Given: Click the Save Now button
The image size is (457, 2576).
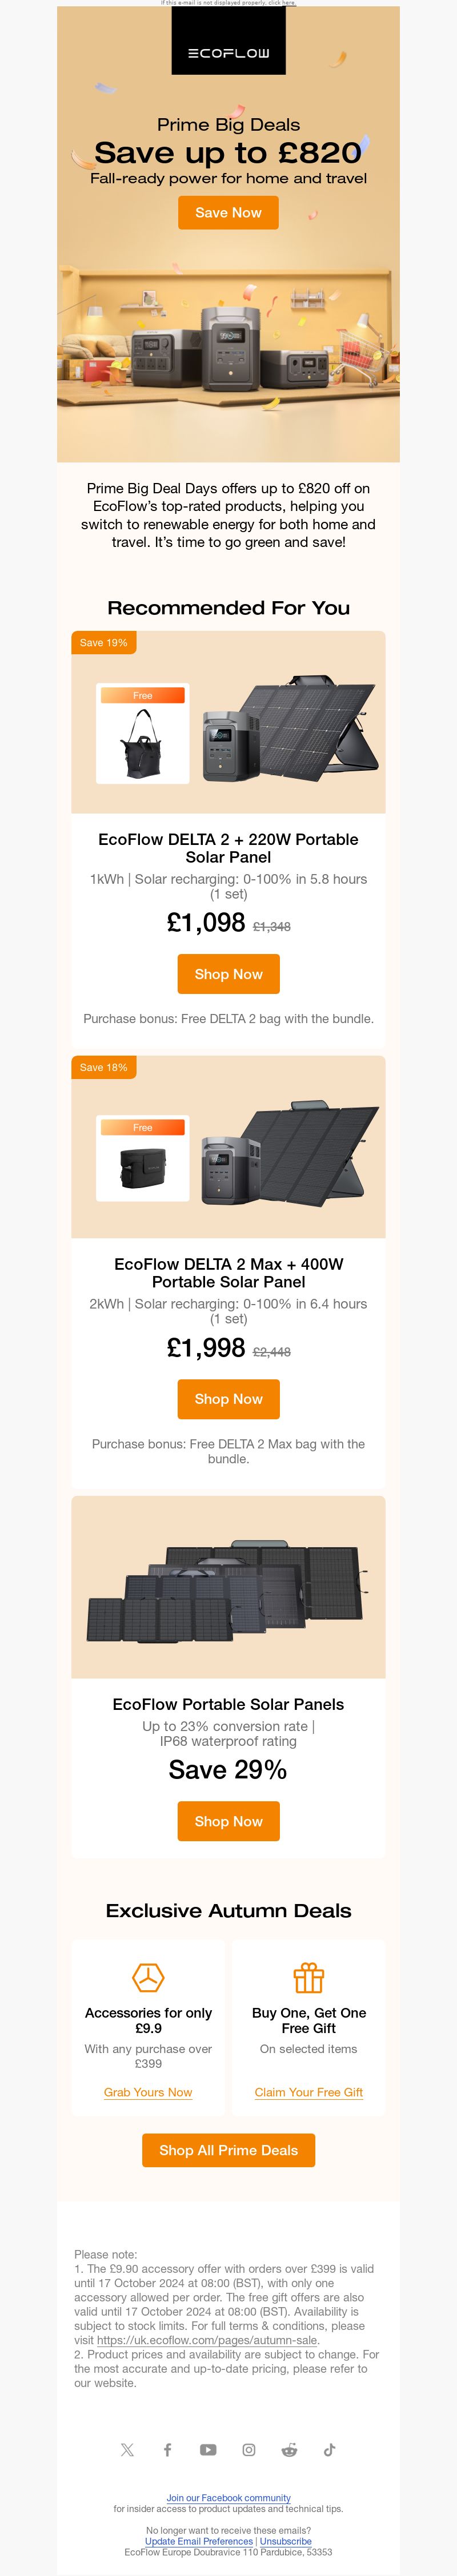Looking at the screenshot, I should 228,212.
